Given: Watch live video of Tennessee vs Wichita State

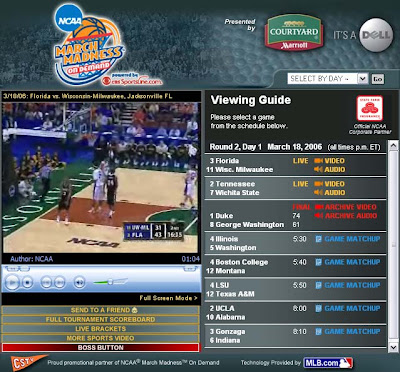Looking at the screenshot, I should point(329,184).
